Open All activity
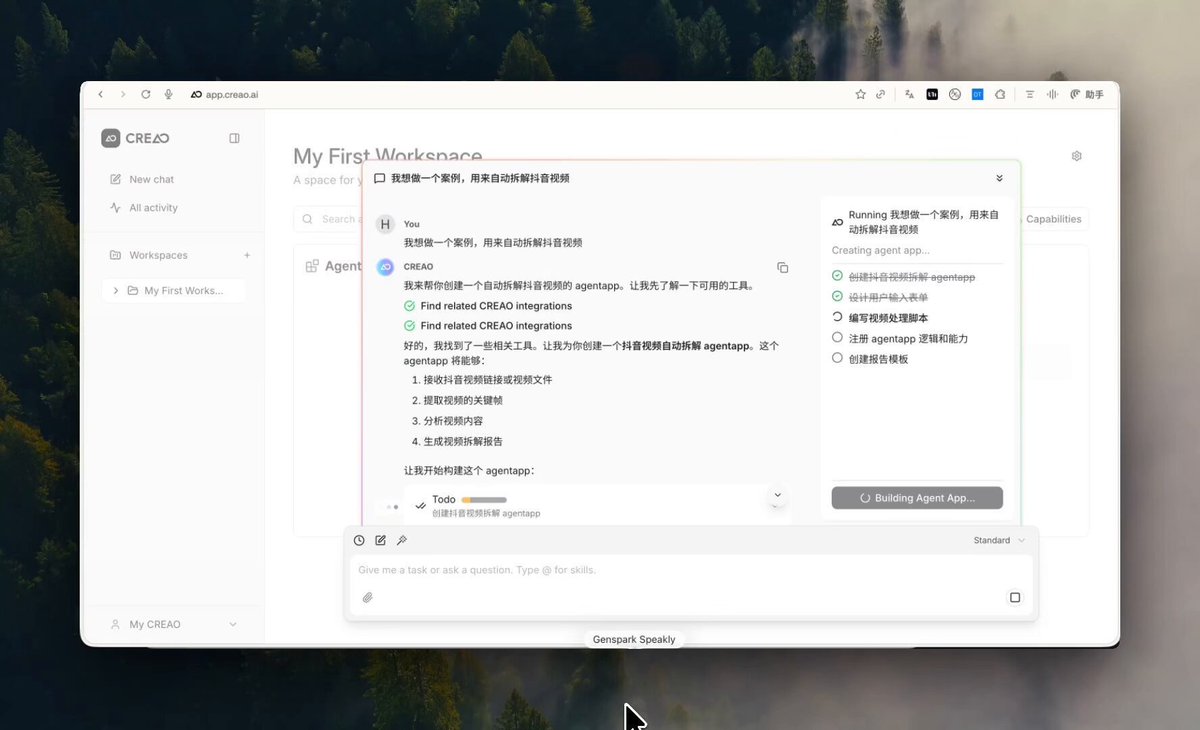Image resolution: width=1200 pixels, height=730 pixels. (x=144, y=208)
